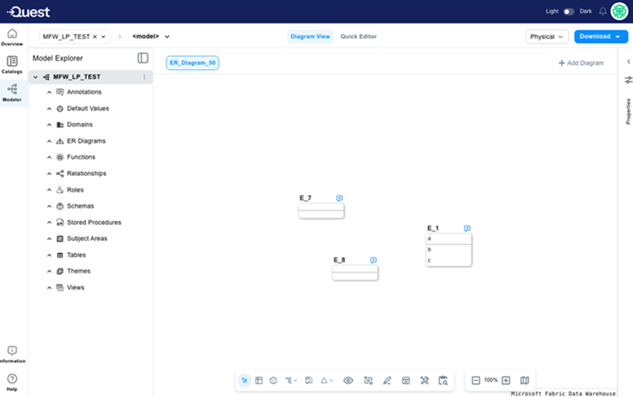Open the vertical Properties tab
The height and width of the screenshot is (397, 633).
click(628, 111)
